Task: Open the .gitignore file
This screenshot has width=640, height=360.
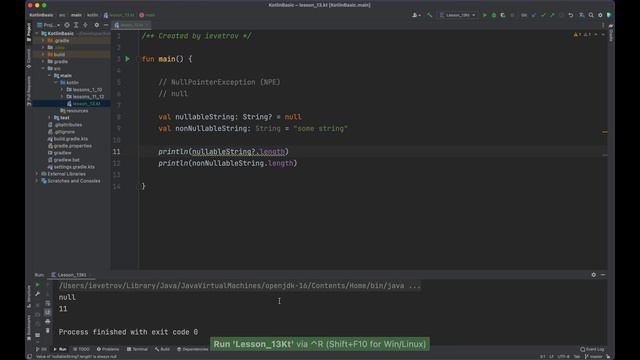Action: tap(61, 132)
